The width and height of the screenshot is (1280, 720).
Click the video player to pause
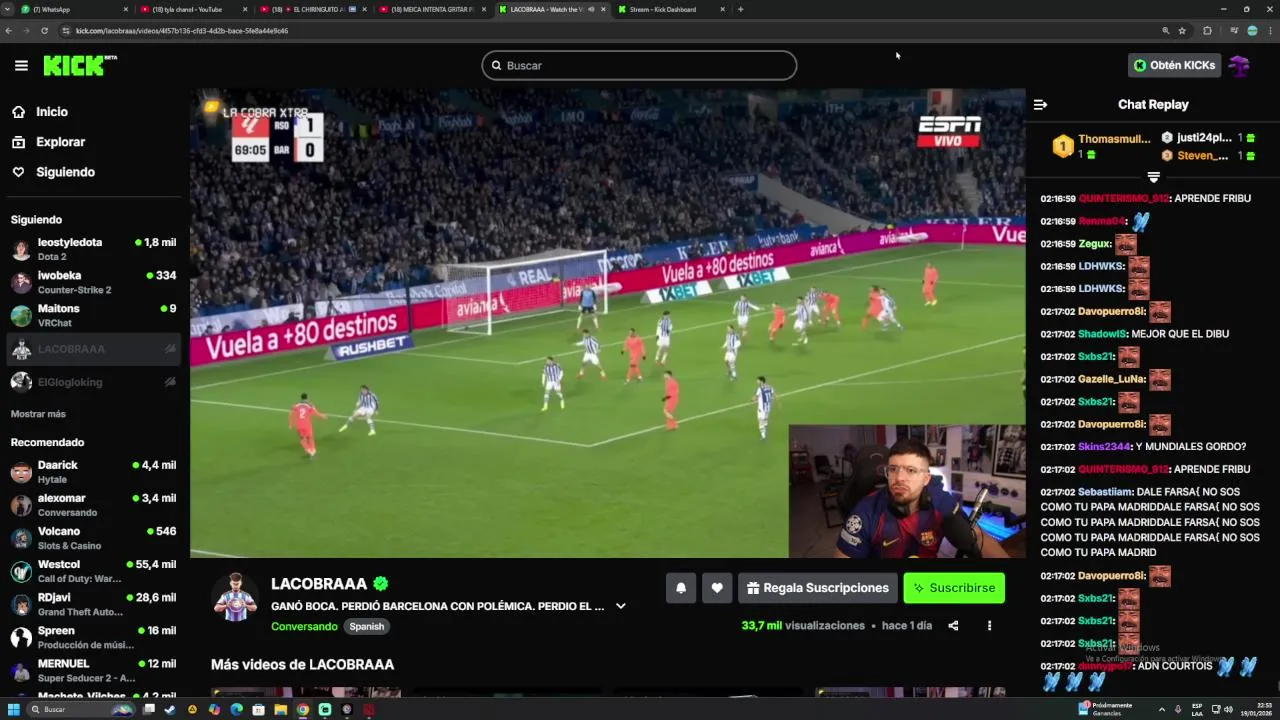click(x=607, y=323)
